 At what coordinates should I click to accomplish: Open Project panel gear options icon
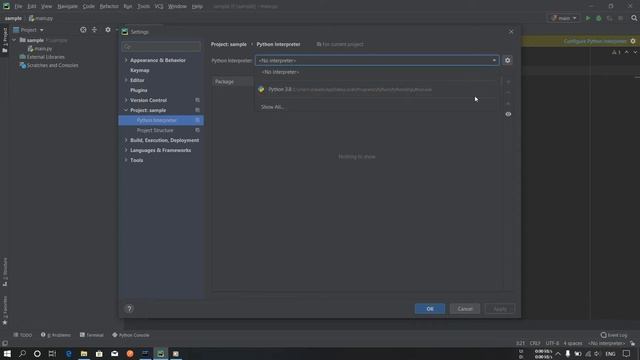pos(108,30)
